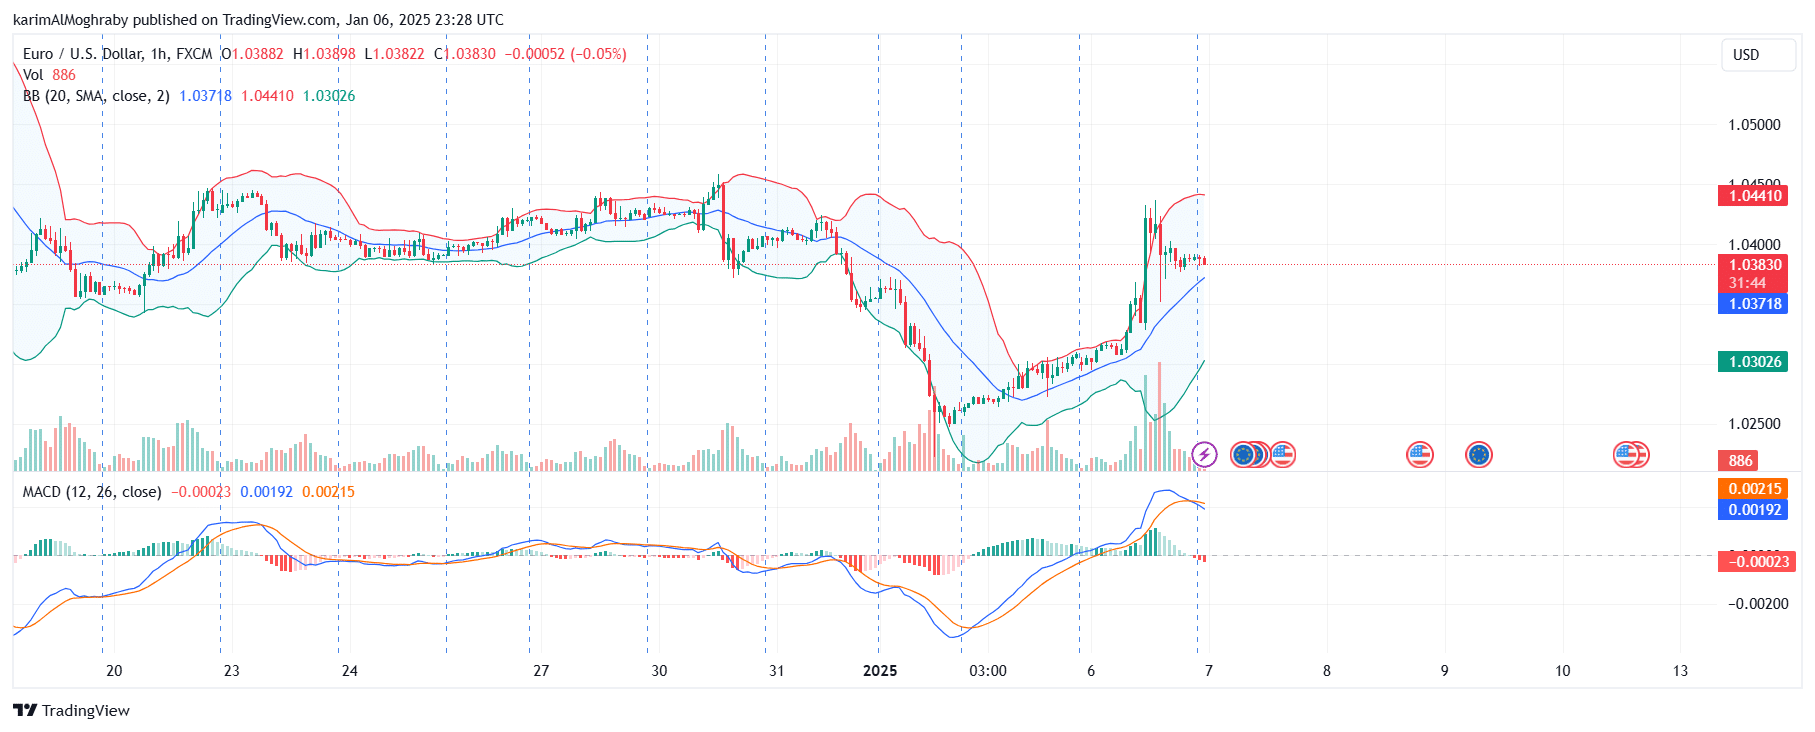Click date 13 on the time axis
This screenshot has height=732, width=1815.
coord(1681,671)
